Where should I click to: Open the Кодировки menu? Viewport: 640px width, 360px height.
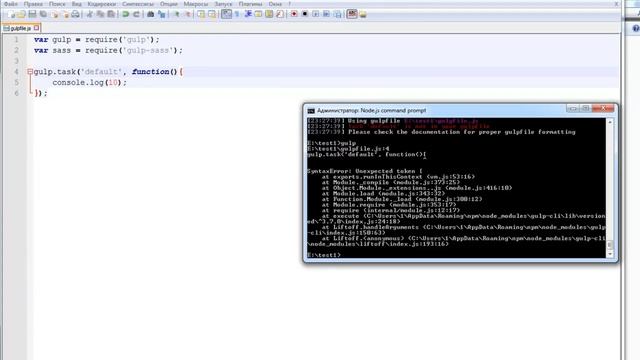(x=102, y=4)
